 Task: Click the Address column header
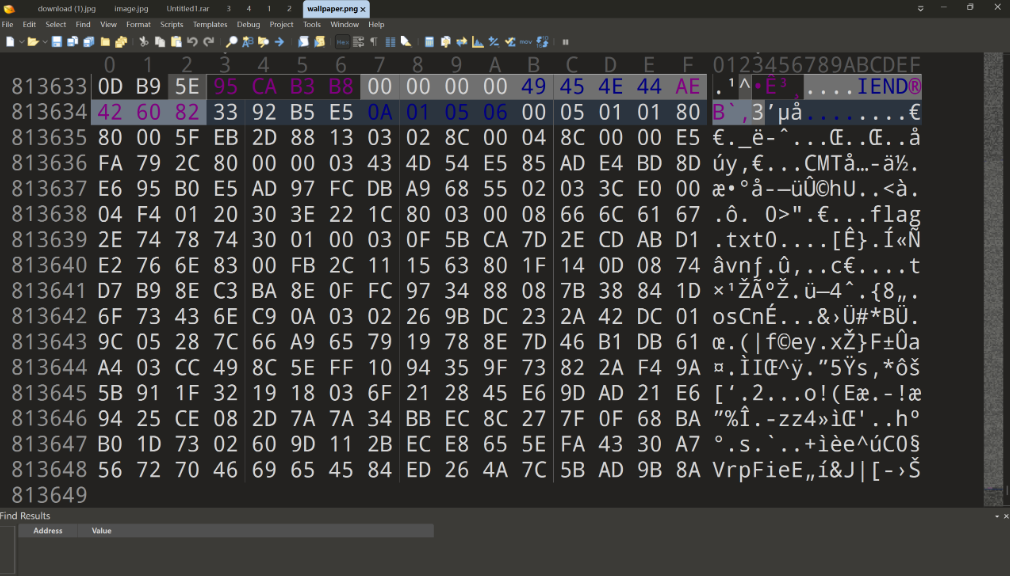tap(48, 531)
